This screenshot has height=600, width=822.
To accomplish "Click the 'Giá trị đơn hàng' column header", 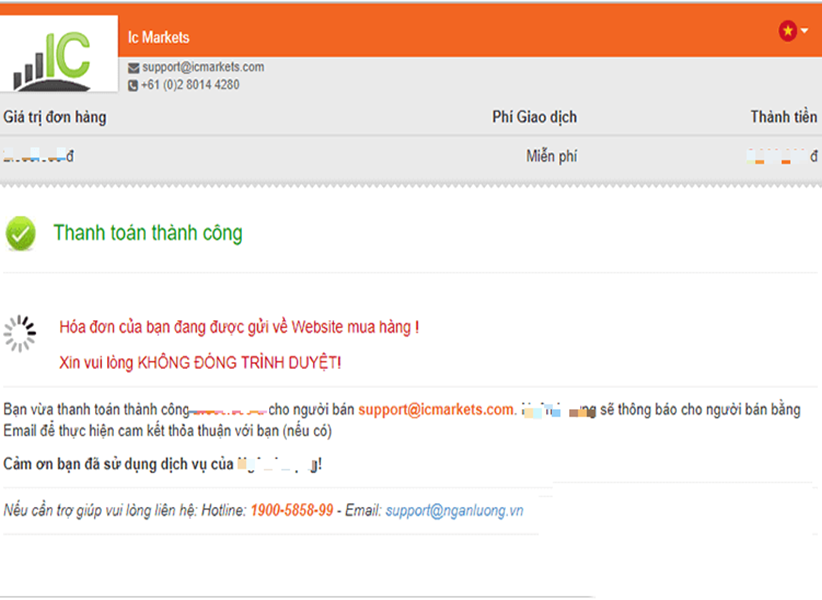I will click(55, 117).
